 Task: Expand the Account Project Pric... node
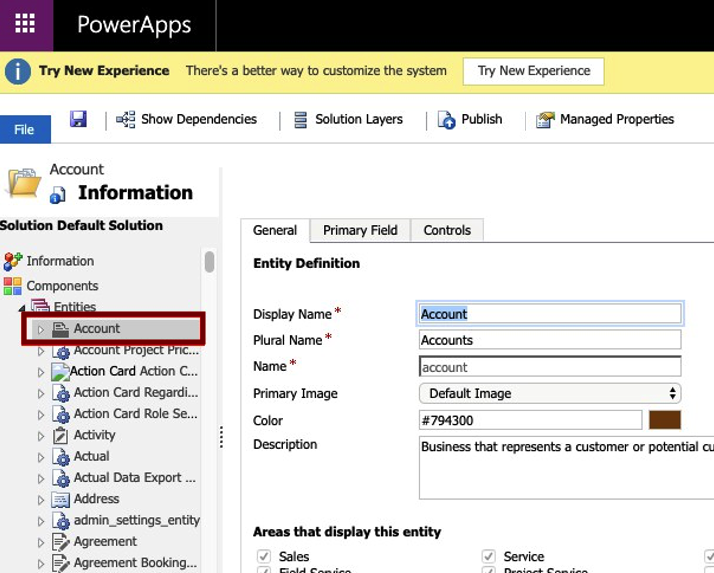pyautogui.click(x=41, y=351)
